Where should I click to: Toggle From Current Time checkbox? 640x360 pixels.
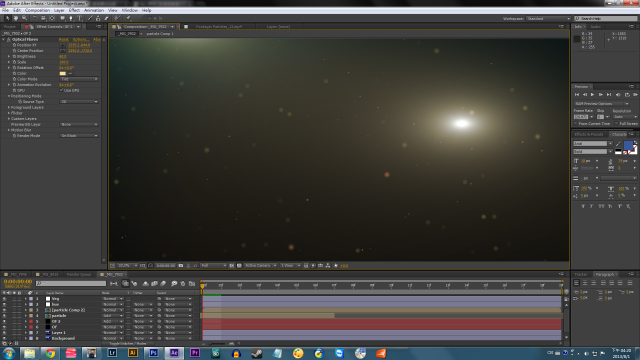[576, 124]
